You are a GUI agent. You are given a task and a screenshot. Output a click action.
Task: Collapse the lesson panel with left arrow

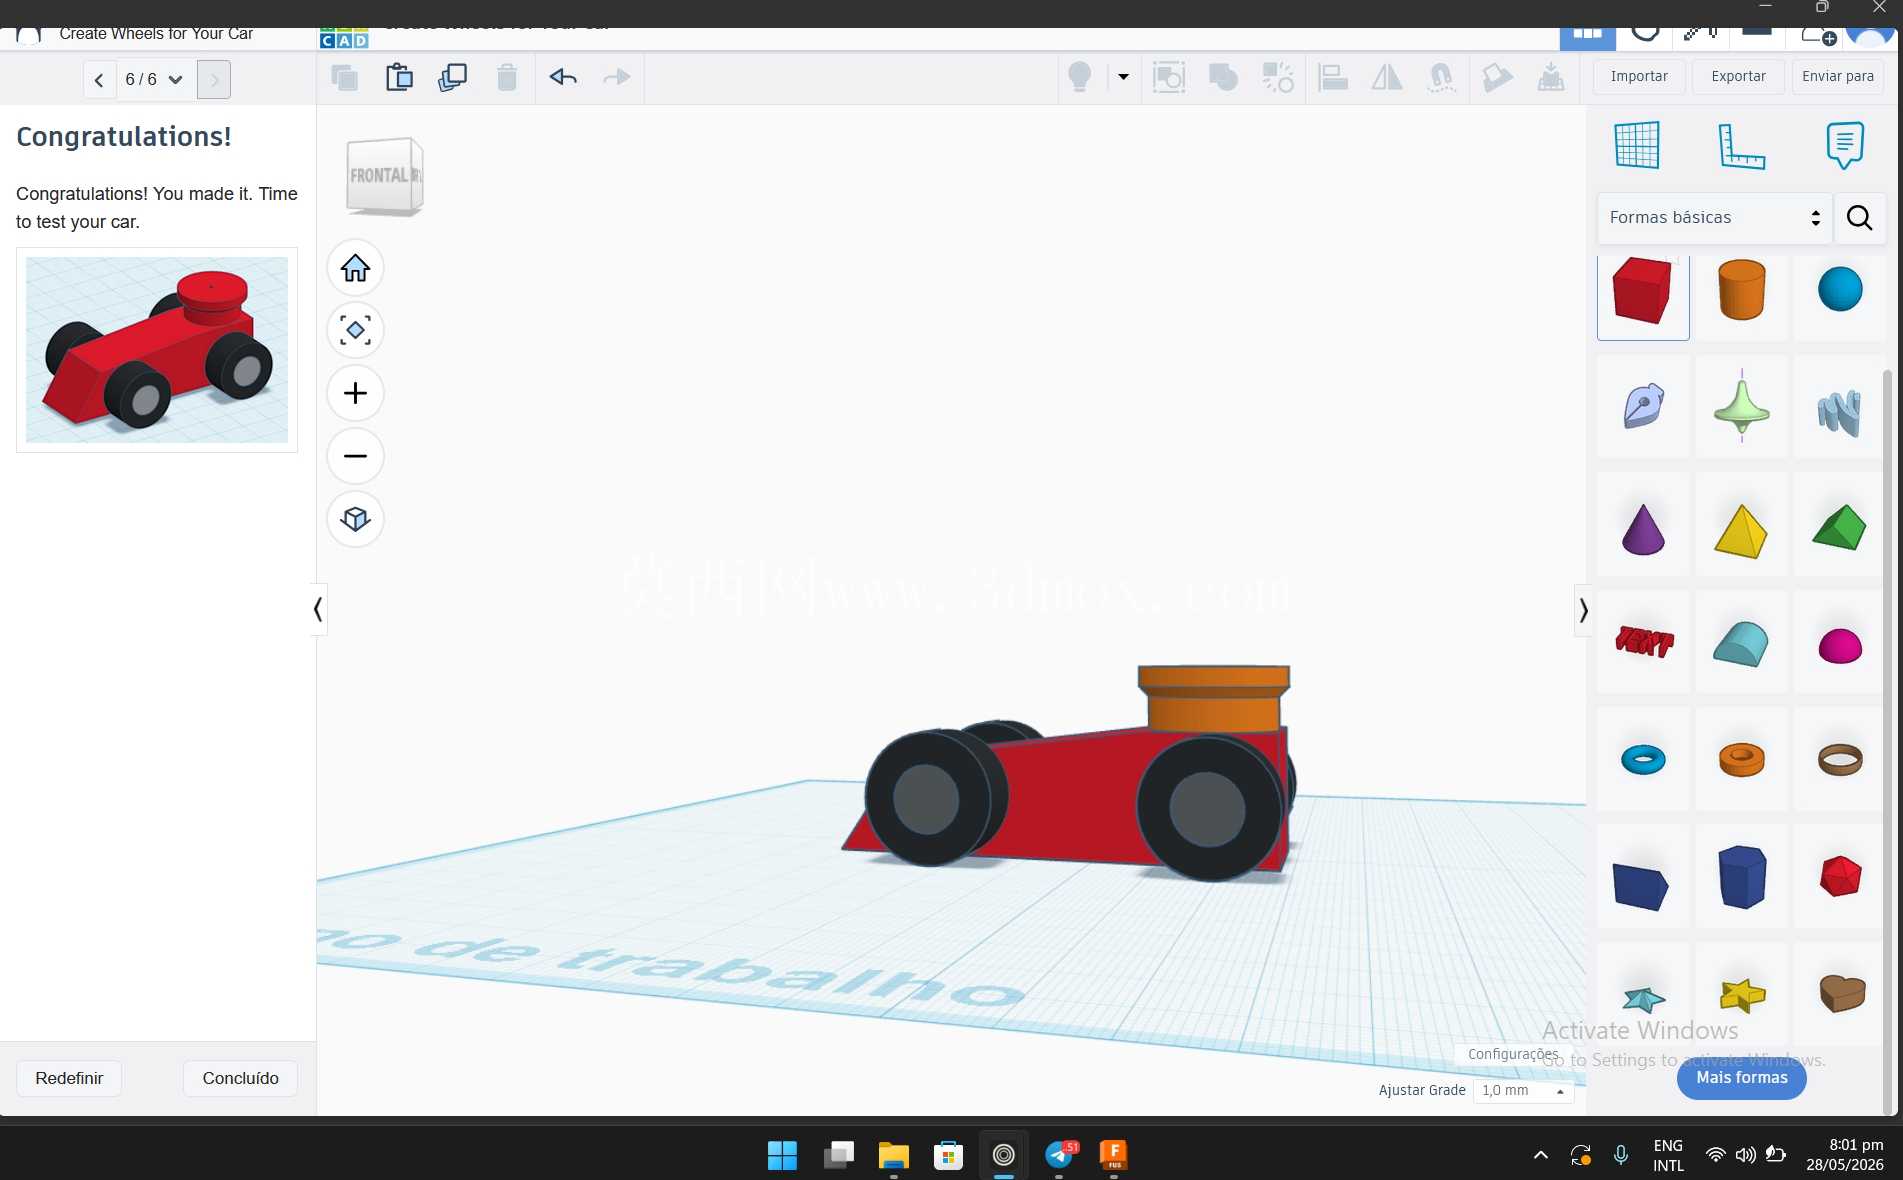318,609
